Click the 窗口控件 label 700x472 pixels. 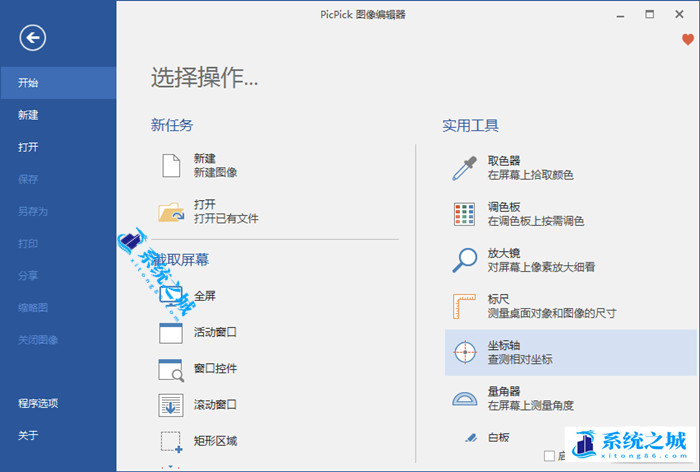click(215, 368)
